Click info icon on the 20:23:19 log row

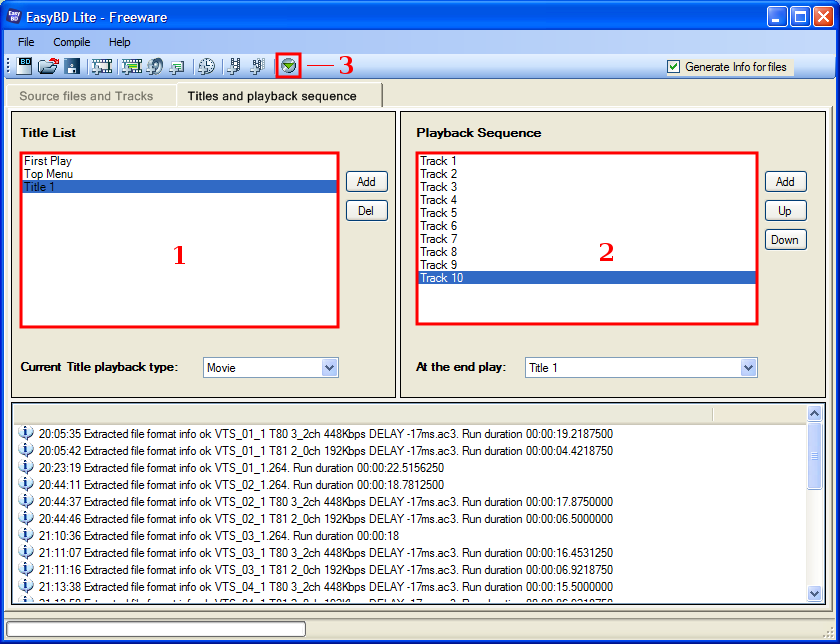(x=25, y=467)
